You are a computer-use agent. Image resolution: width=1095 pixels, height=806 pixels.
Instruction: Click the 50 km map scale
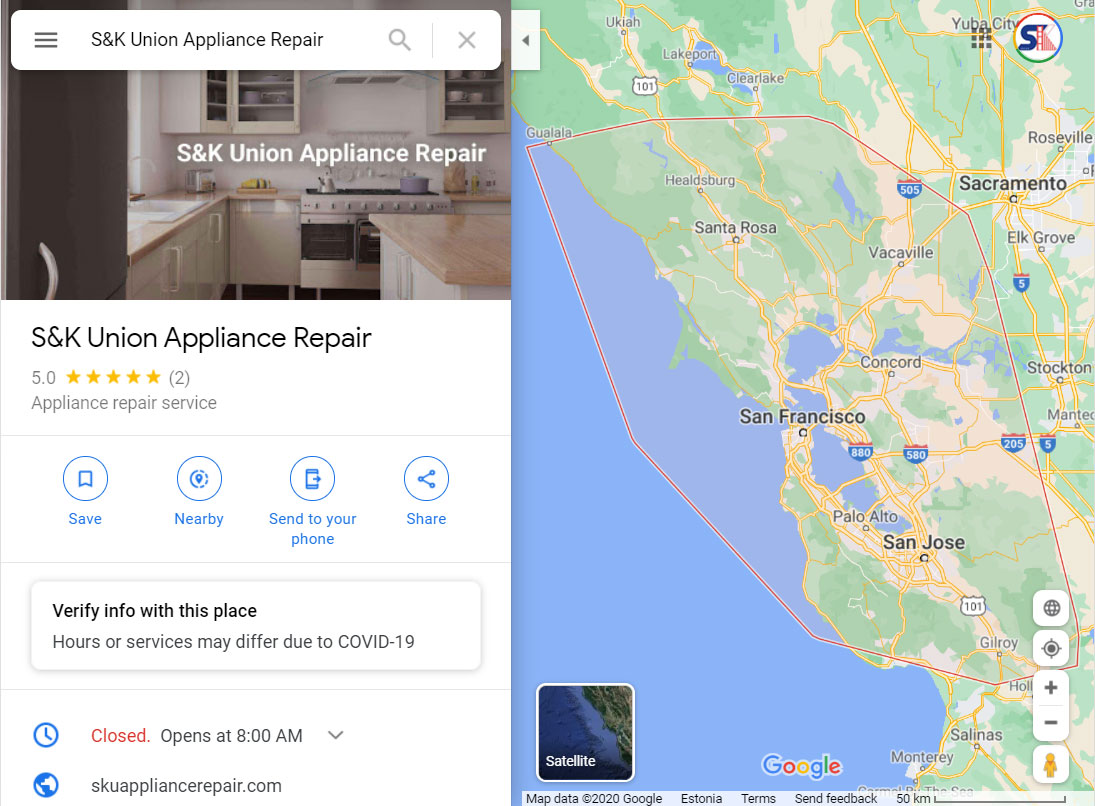pyautogui.click(x=980, y=798)
